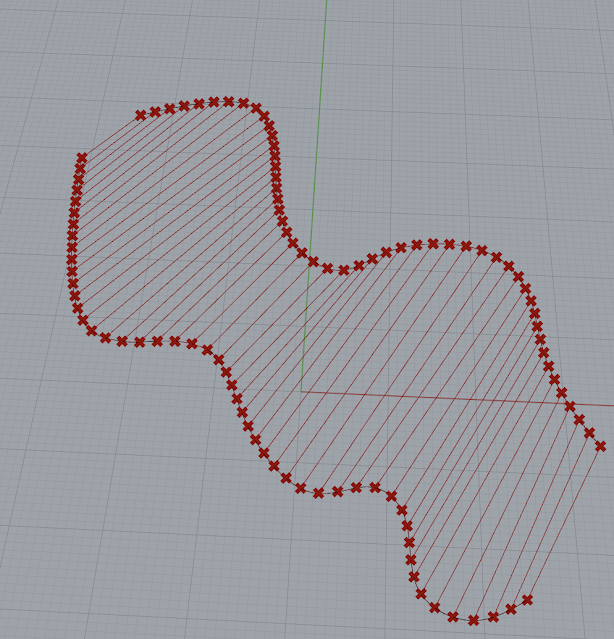Select the longest red hatch line, ending at the rightmost point

pyautogui.click(x=563, y=523)
